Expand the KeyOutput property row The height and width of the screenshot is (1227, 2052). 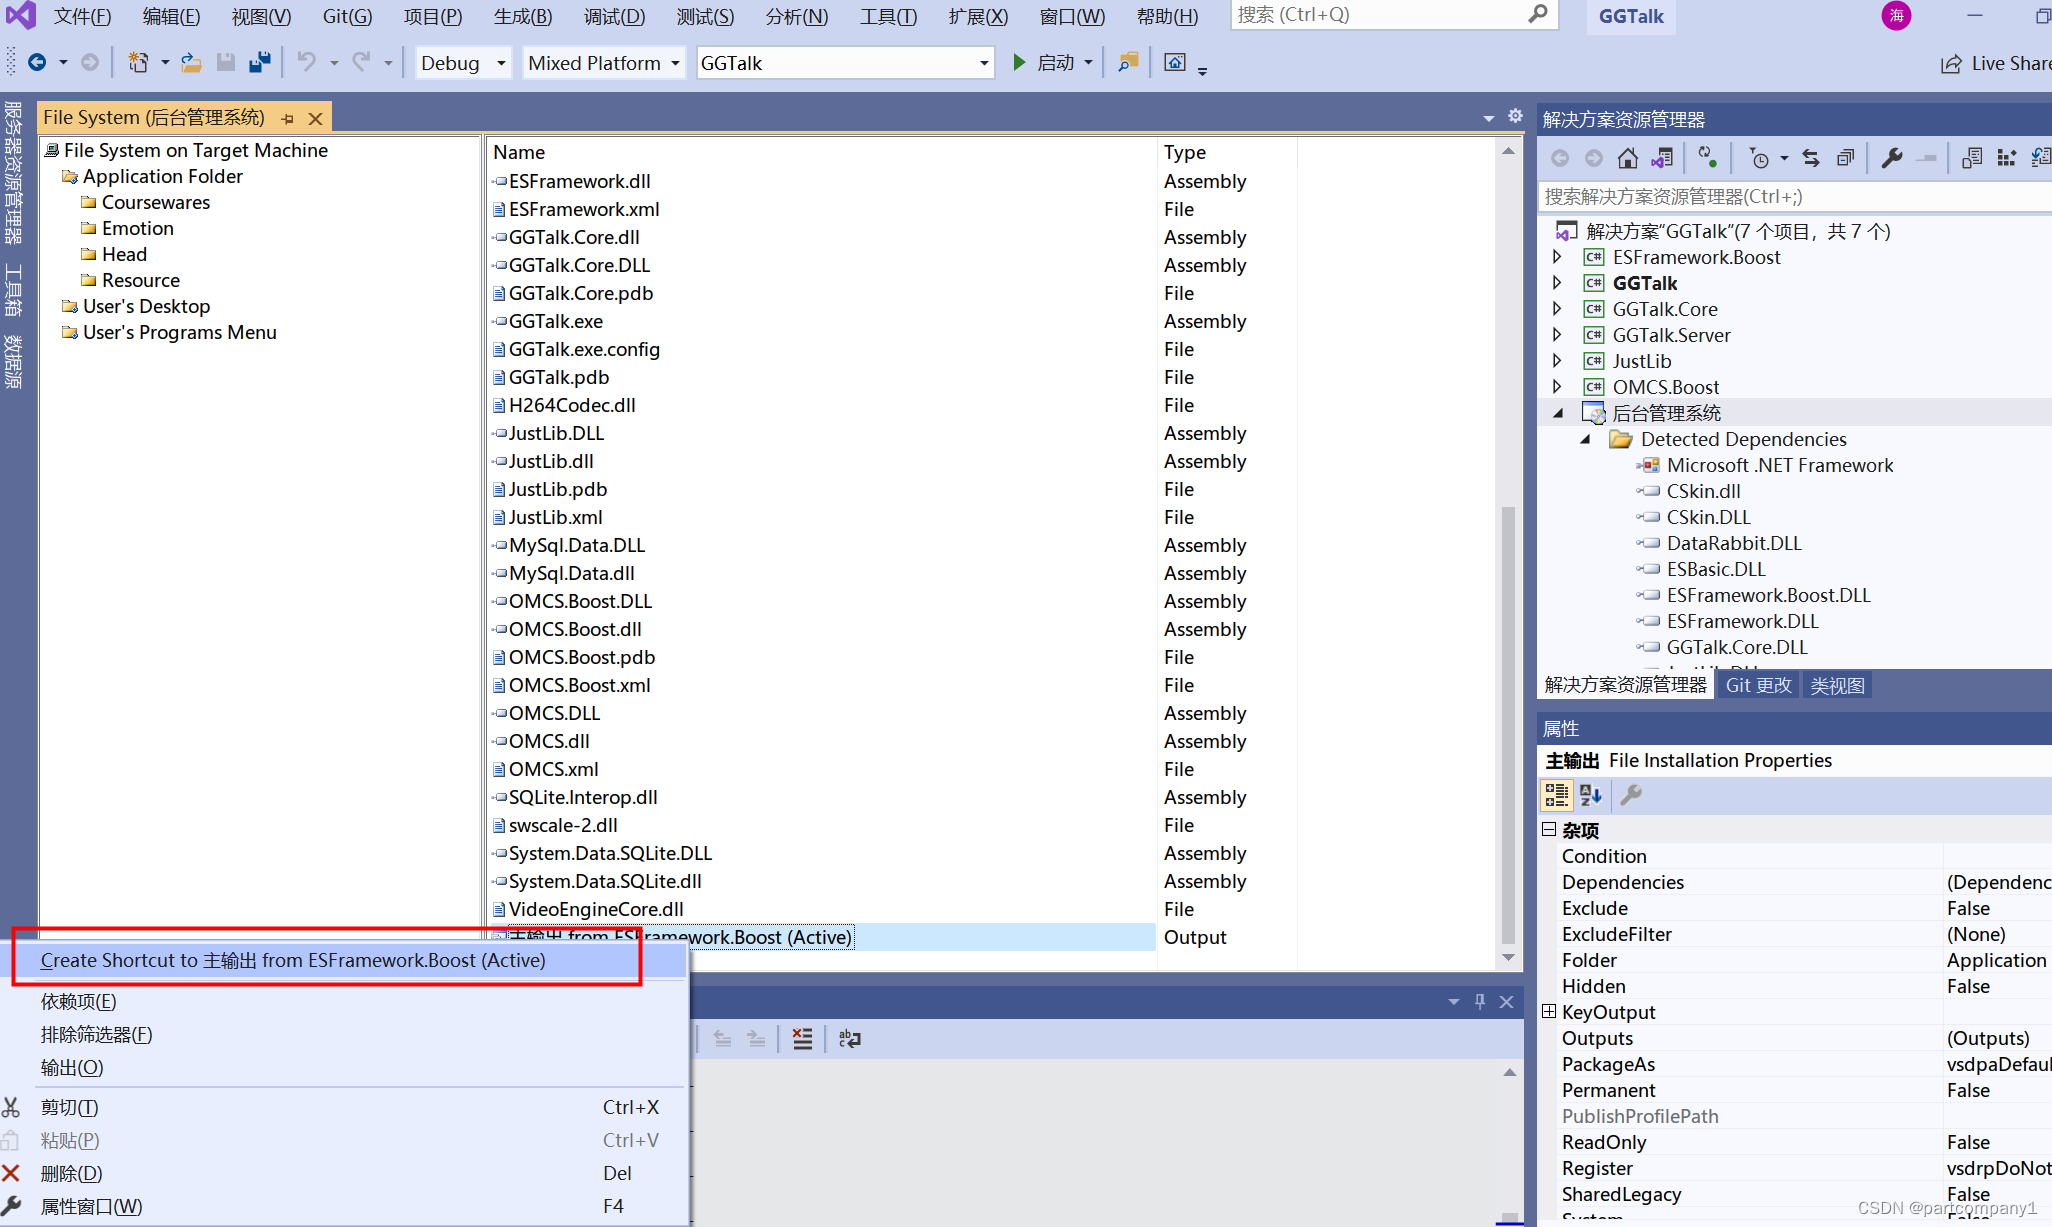(x=1549, y=1012)
